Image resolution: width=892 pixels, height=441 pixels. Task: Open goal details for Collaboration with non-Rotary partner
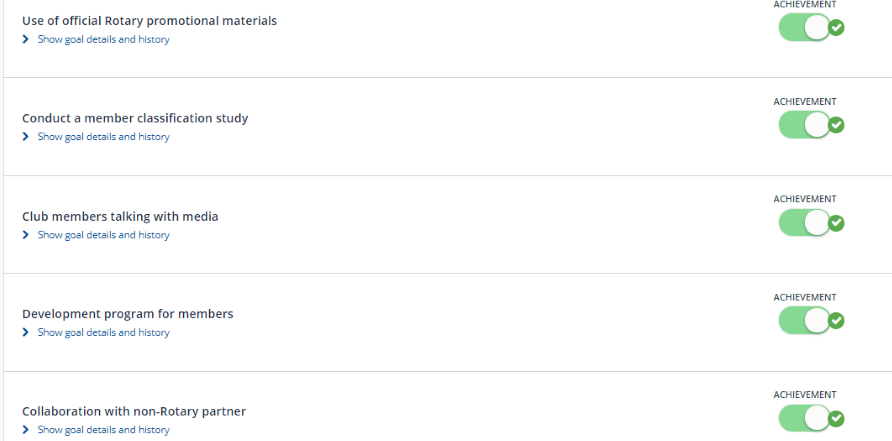point(103,430)
